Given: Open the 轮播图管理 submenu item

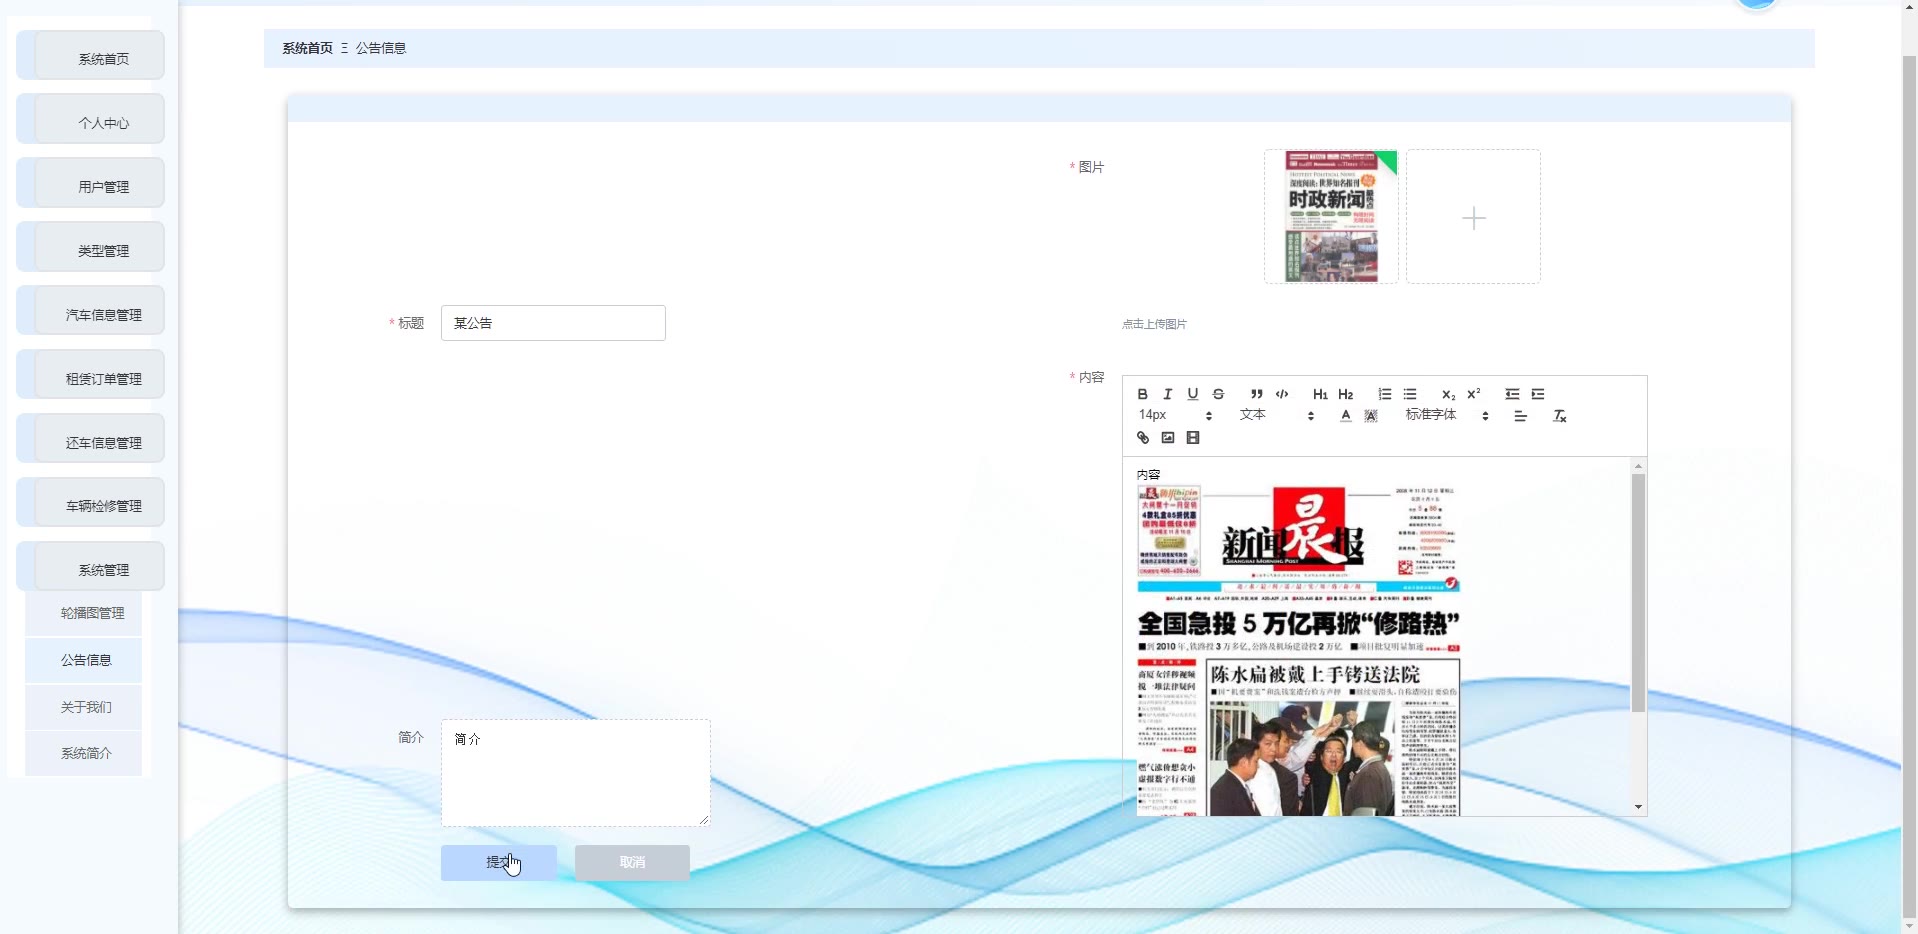Looking at the screenshot, I should (84, 613).
